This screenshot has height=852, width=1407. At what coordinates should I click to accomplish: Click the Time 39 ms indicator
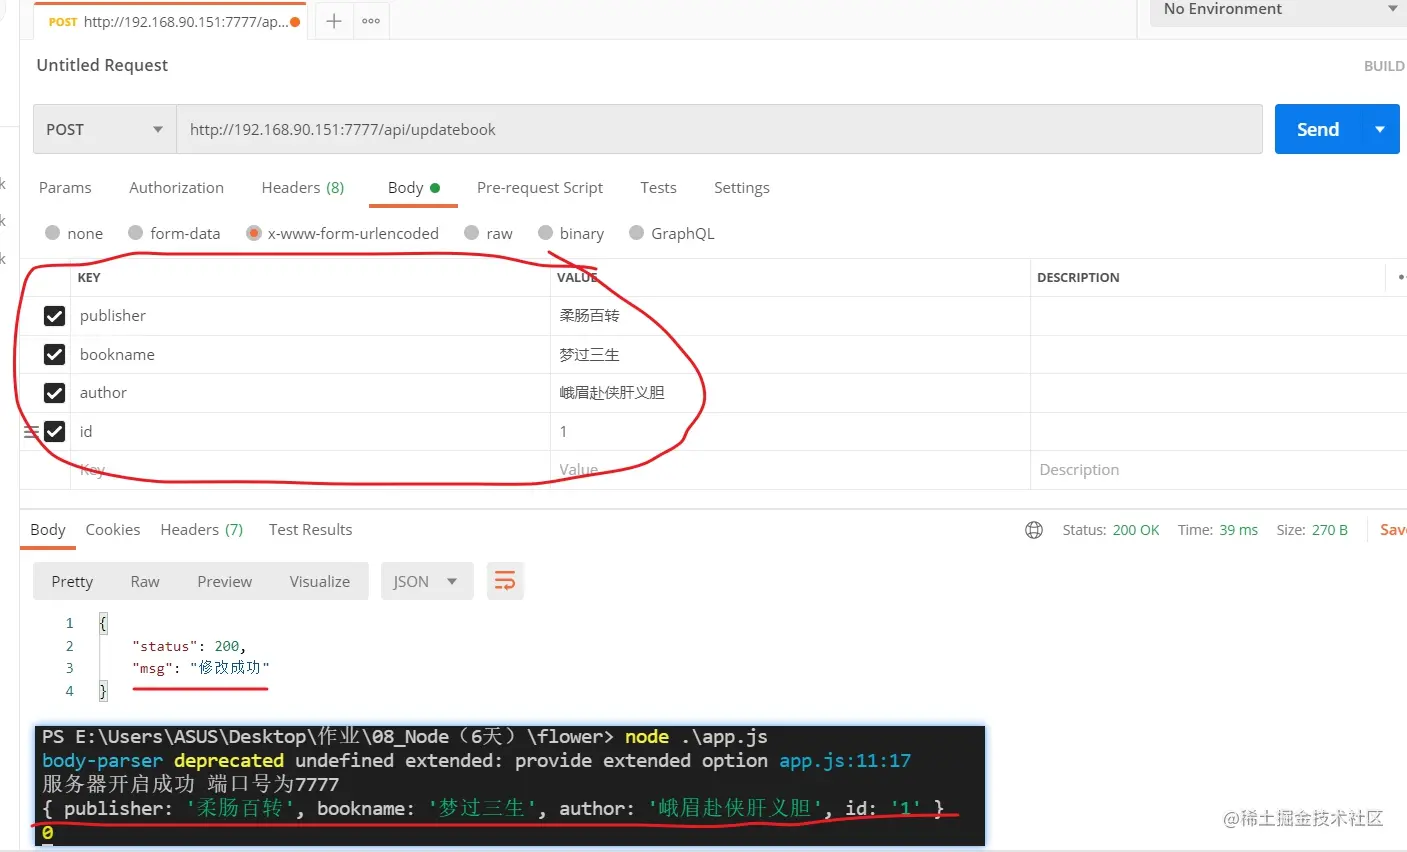1218,530
